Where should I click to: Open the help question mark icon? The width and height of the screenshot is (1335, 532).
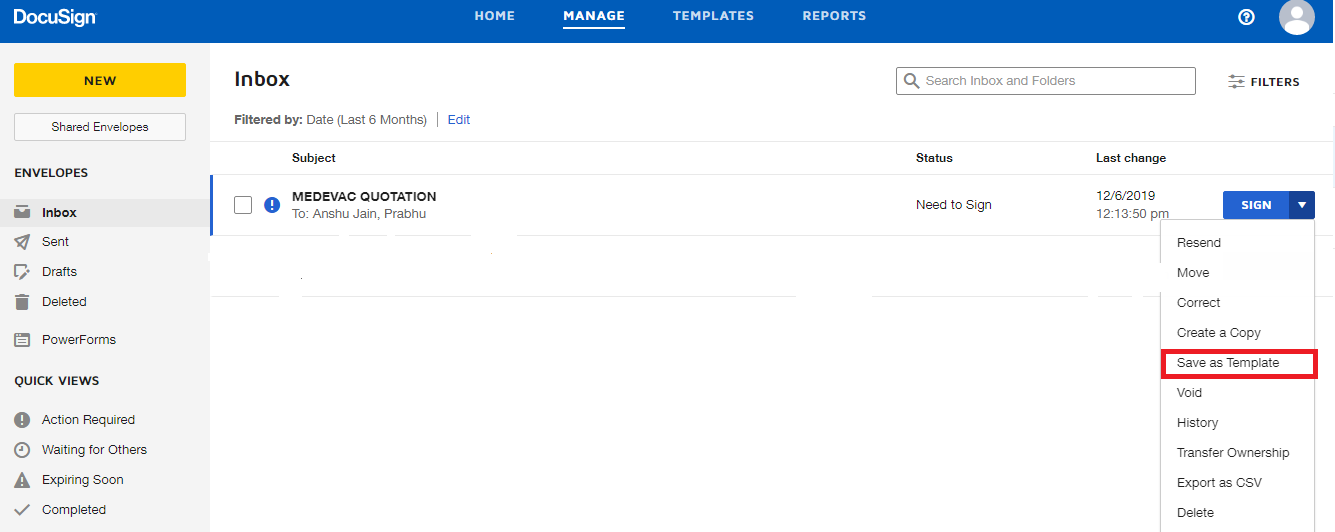(x=1246, y=17)
